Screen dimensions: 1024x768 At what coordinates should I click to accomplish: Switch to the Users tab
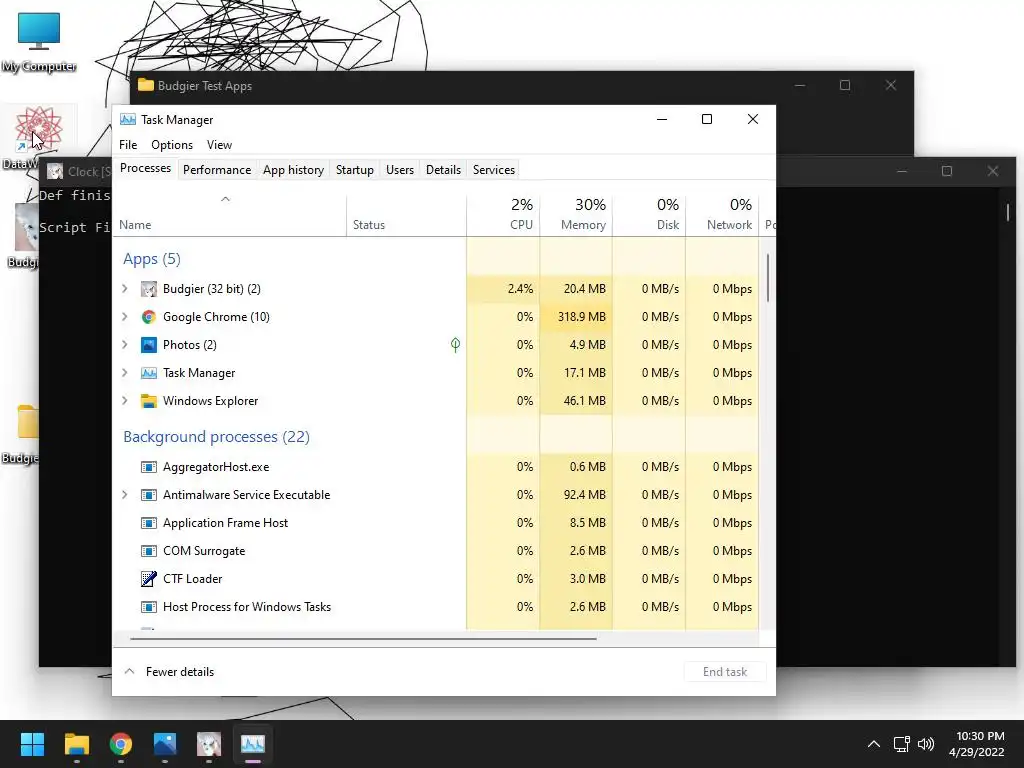[x=400, y=170]
